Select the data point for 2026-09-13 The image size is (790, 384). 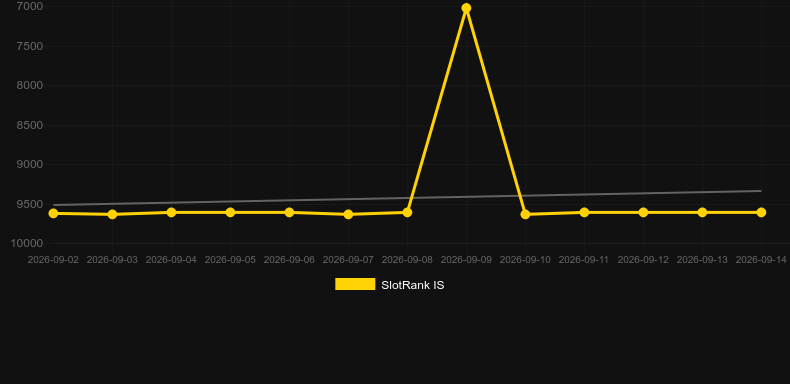[x=702, y=212]
